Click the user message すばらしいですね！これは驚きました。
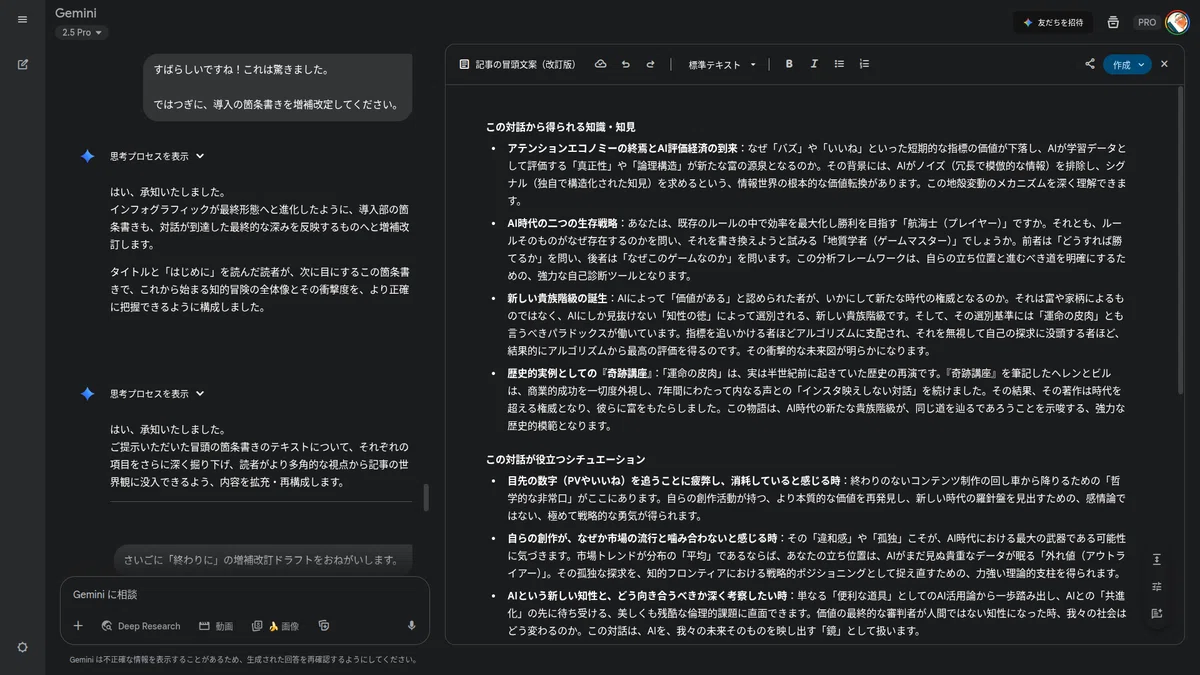The image size is (1200, 675). (x=241, y=70)
